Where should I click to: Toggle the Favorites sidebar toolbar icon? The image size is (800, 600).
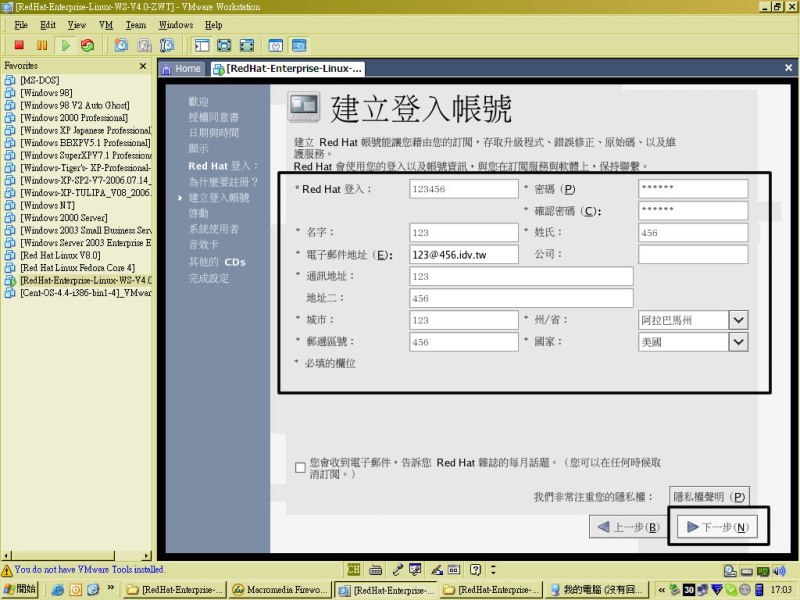202,45
